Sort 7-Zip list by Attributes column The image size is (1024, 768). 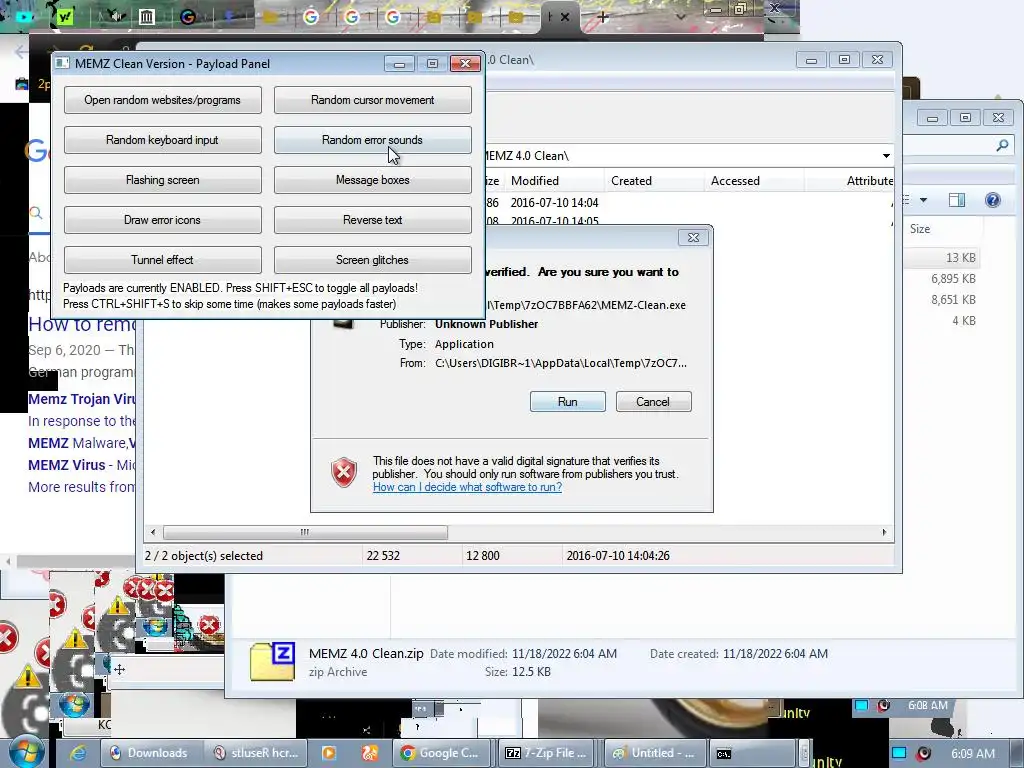tap(869, 181)
